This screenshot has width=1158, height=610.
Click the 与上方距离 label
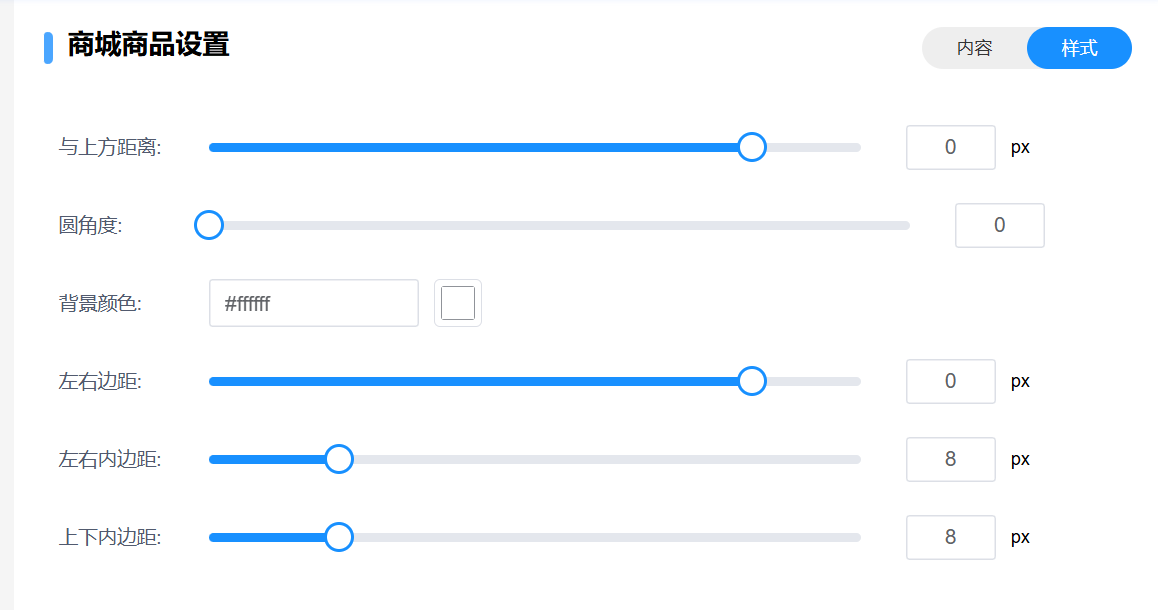(110, 147)
